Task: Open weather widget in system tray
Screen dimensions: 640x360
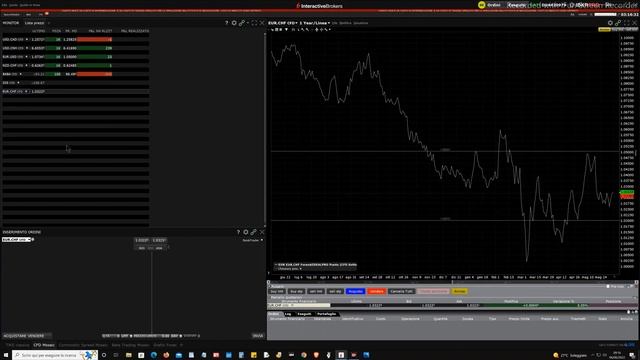Action: coord(570,356)
